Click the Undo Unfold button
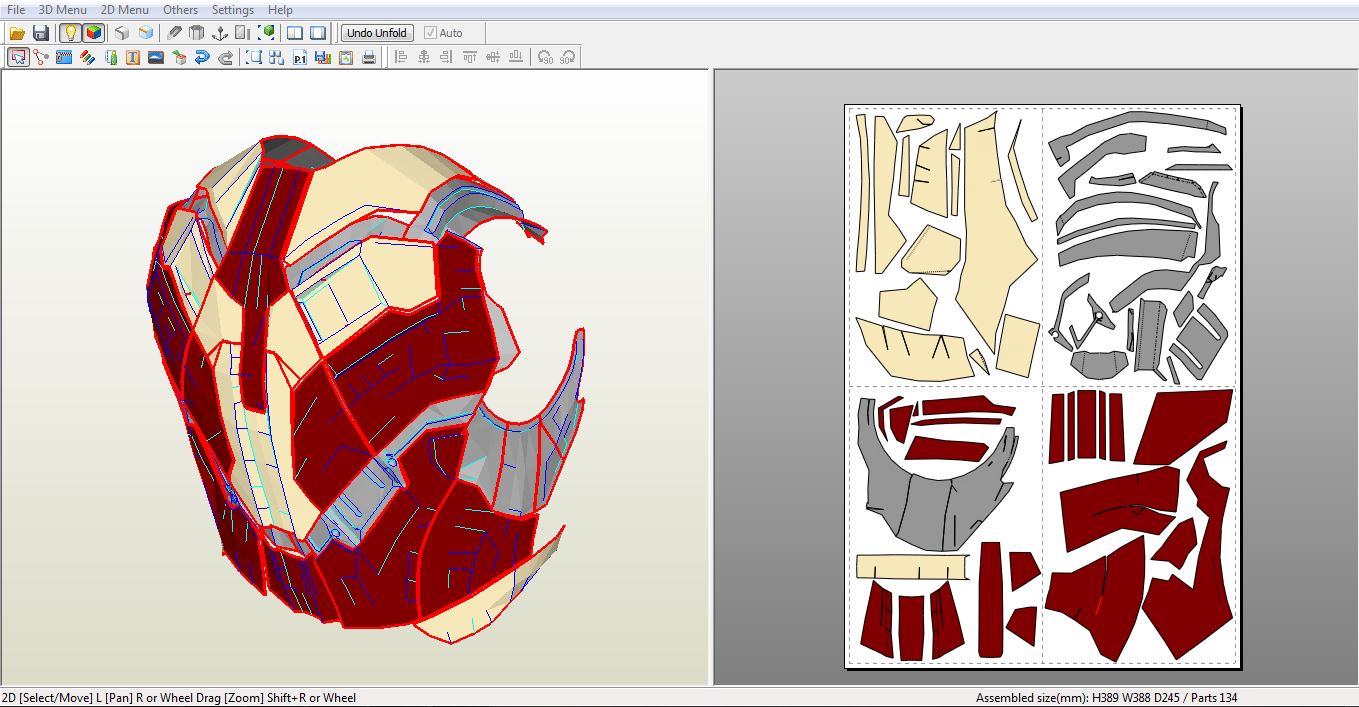Viewport: 1359px width, 707px height. (x=377, y=33)
